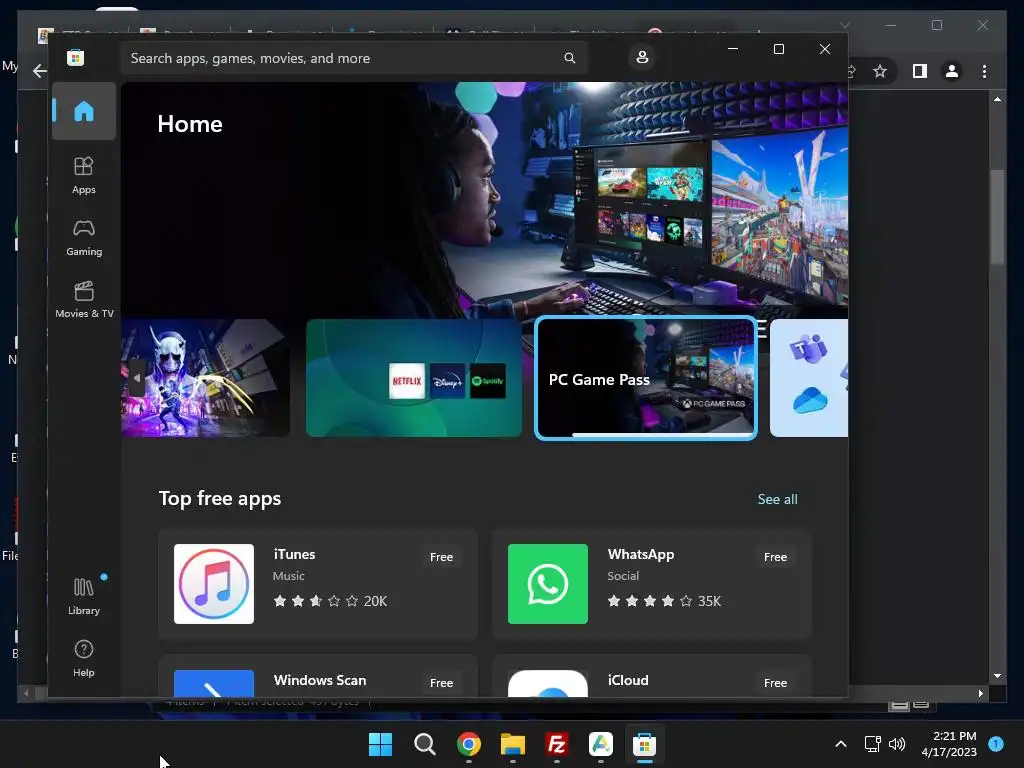
Task: Open Movies & TV in the sidebar
Action: click(84, 299)
